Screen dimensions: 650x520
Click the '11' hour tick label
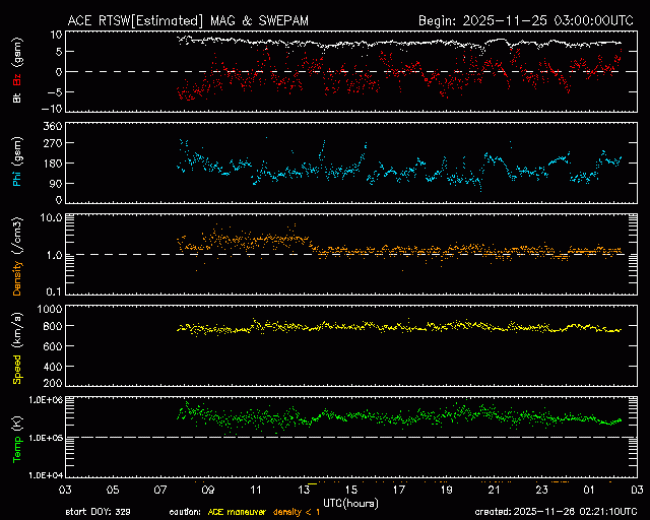coord(256,490)
